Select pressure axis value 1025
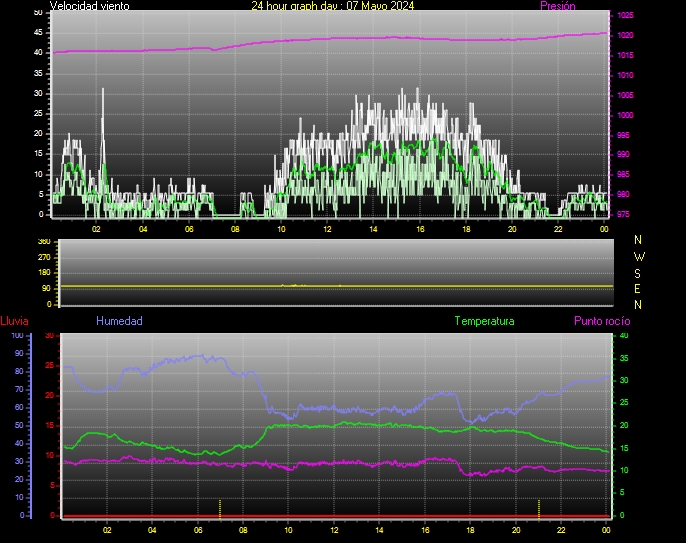This screenshot has width=686, height=543. pyautogui.click(x=625, y=15)
